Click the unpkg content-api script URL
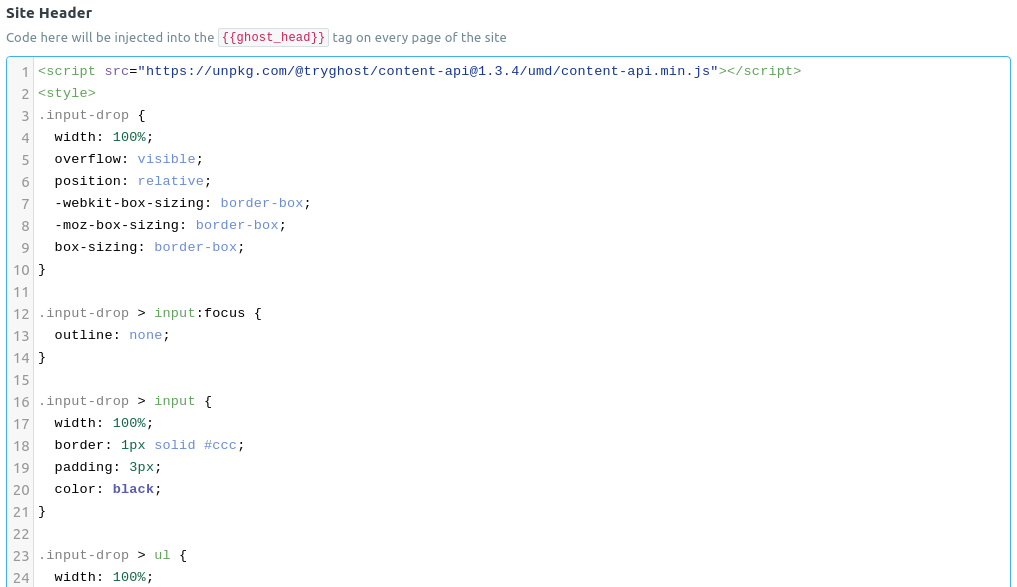 [x=428, y=71]
